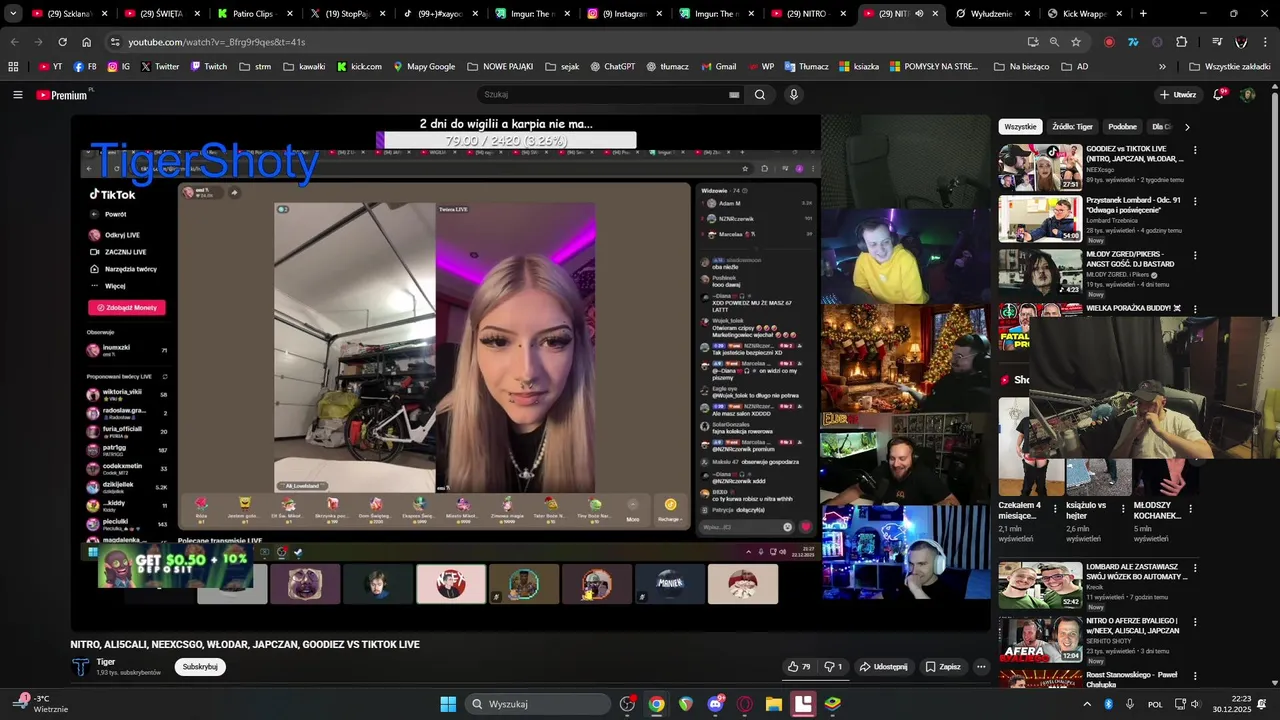1280x720 pixels.
Task: Open on-screen keyboard icon in search box
Action: 734,95
